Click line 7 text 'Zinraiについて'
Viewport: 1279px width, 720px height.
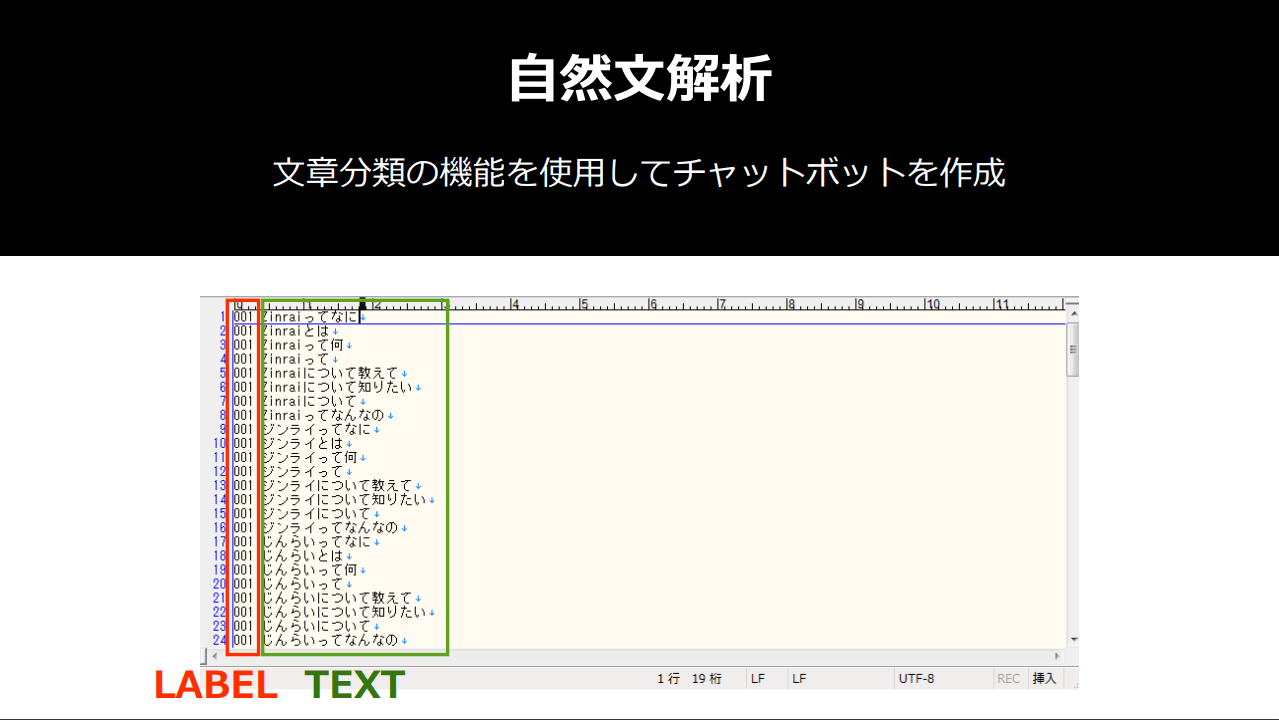(x=309, y=401)
